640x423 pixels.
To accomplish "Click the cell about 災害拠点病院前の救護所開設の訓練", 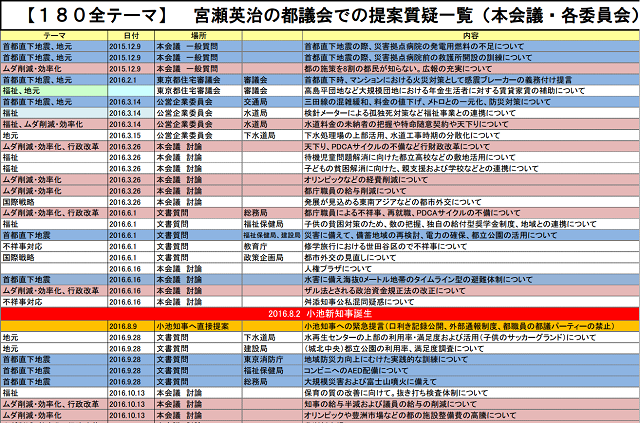I will [x=471, y=58].
